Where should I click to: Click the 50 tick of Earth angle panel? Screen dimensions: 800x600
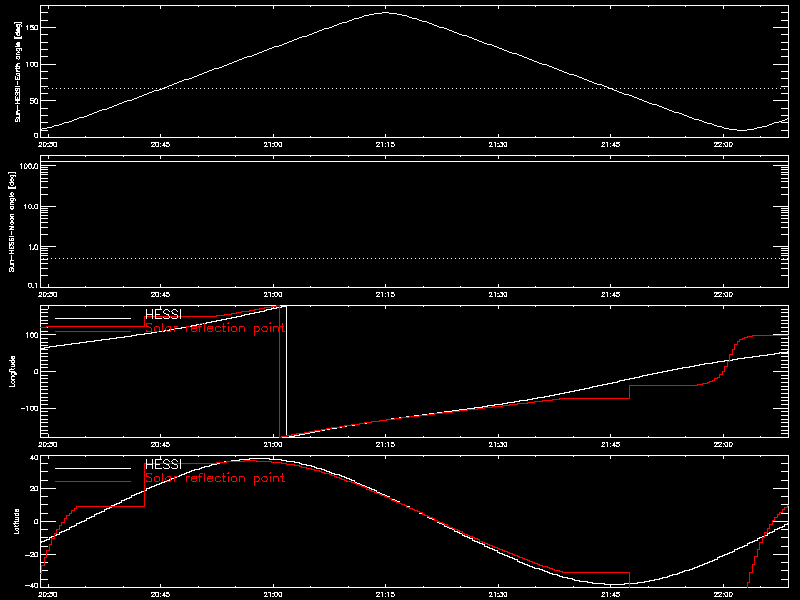point(34,101)
